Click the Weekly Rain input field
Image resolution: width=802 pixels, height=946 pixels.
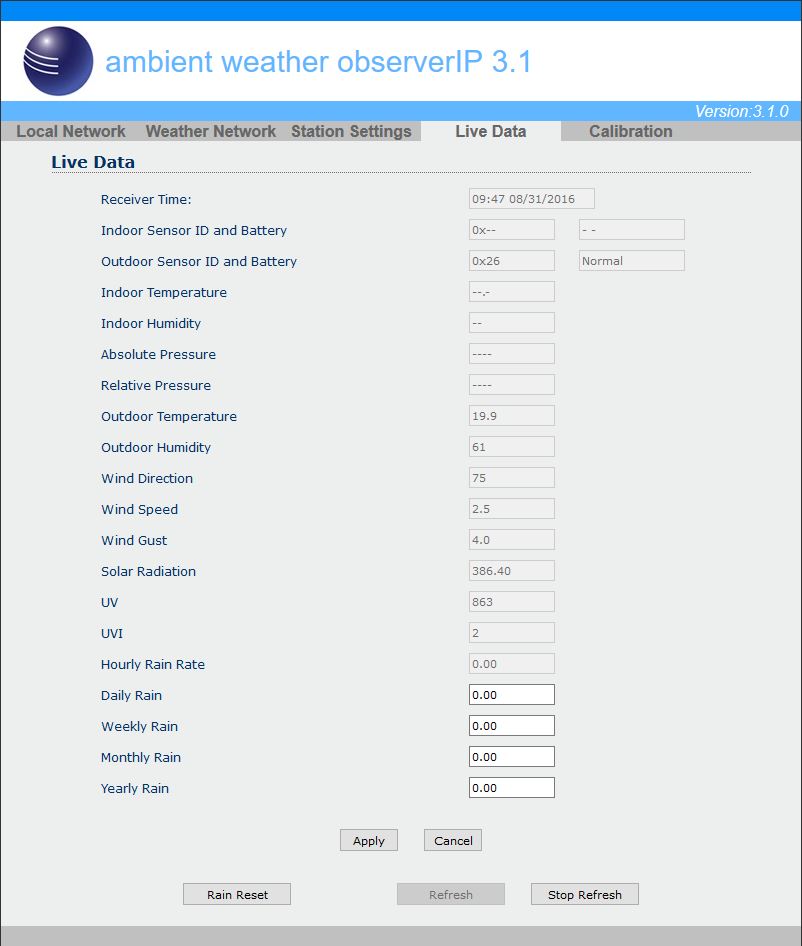[x=512, y=726]
